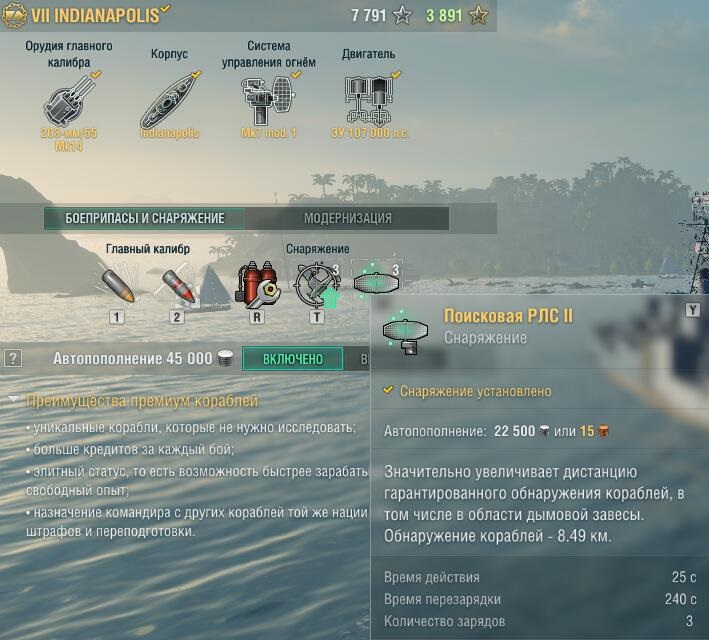Click the VII Indianapolis ship title
The width and height of the screenshot is (709, 640).
95,16
